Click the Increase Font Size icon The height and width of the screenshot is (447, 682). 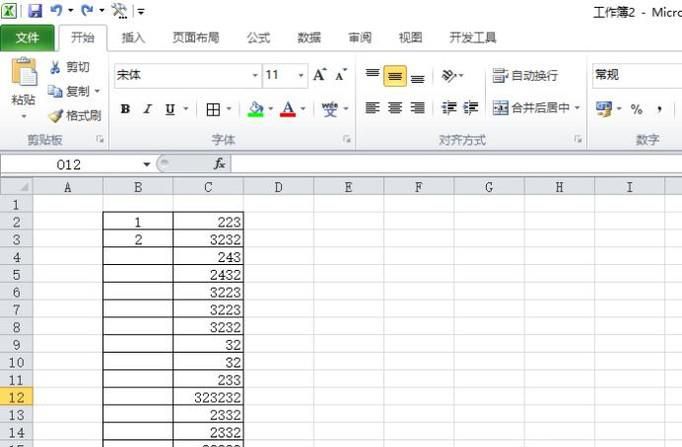(319, 75)
